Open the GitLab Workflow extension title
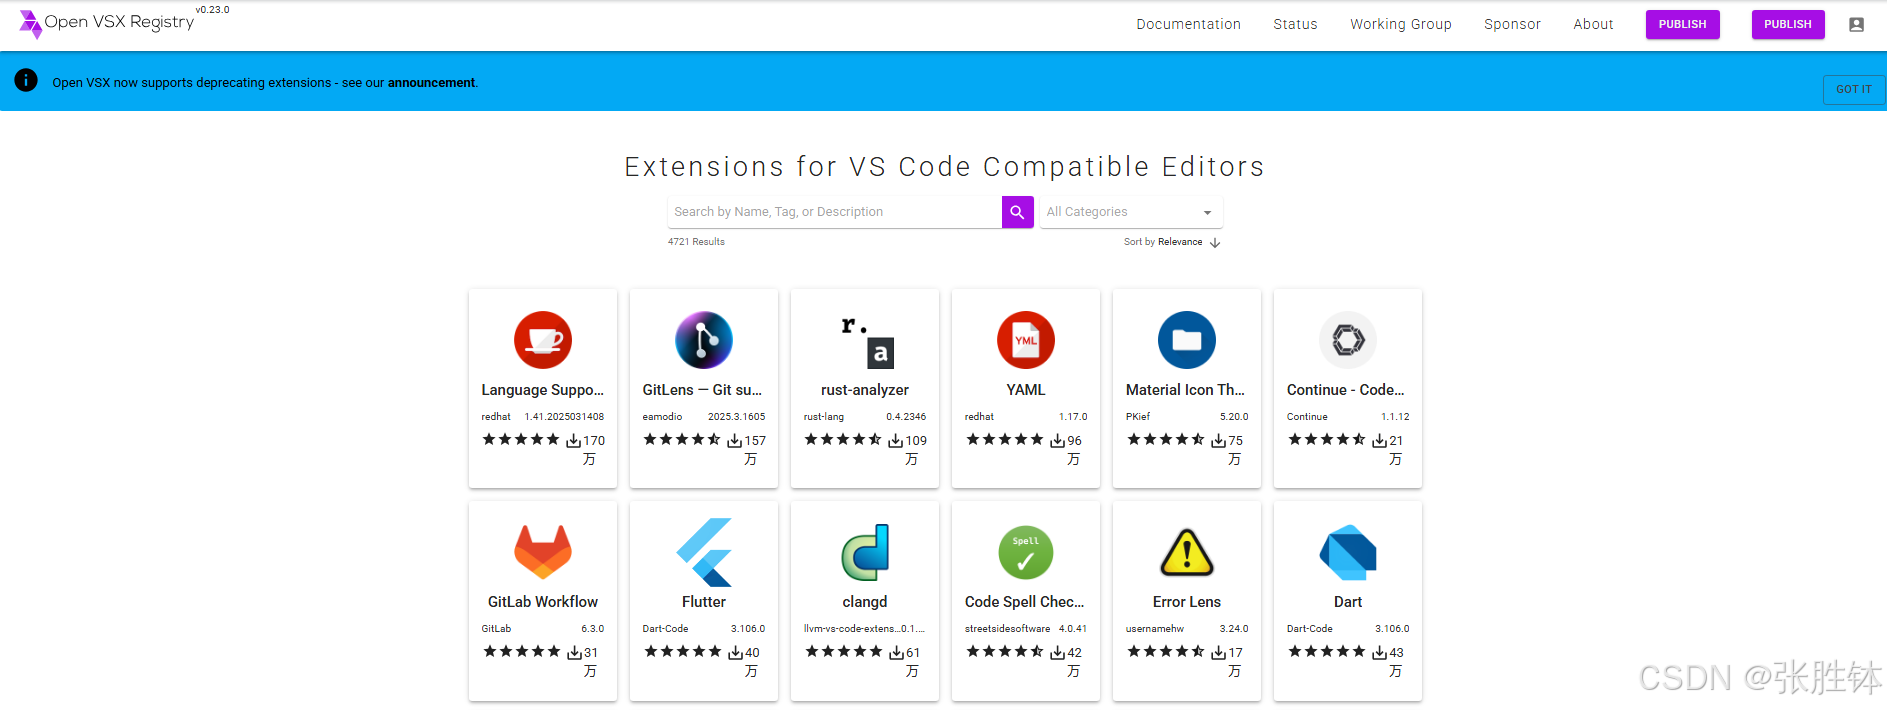Screen dimensions: 1887x710 point(543,602)
